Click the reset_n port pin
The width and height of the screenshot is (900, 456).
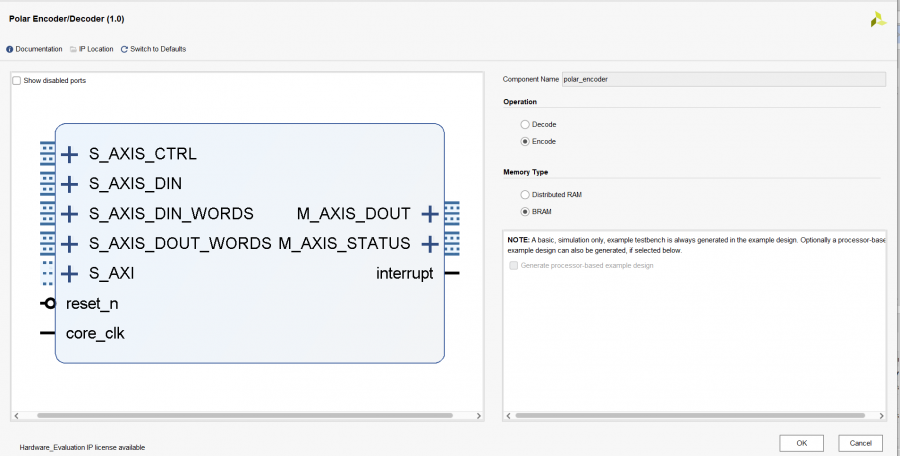click(x=47, y=303)
